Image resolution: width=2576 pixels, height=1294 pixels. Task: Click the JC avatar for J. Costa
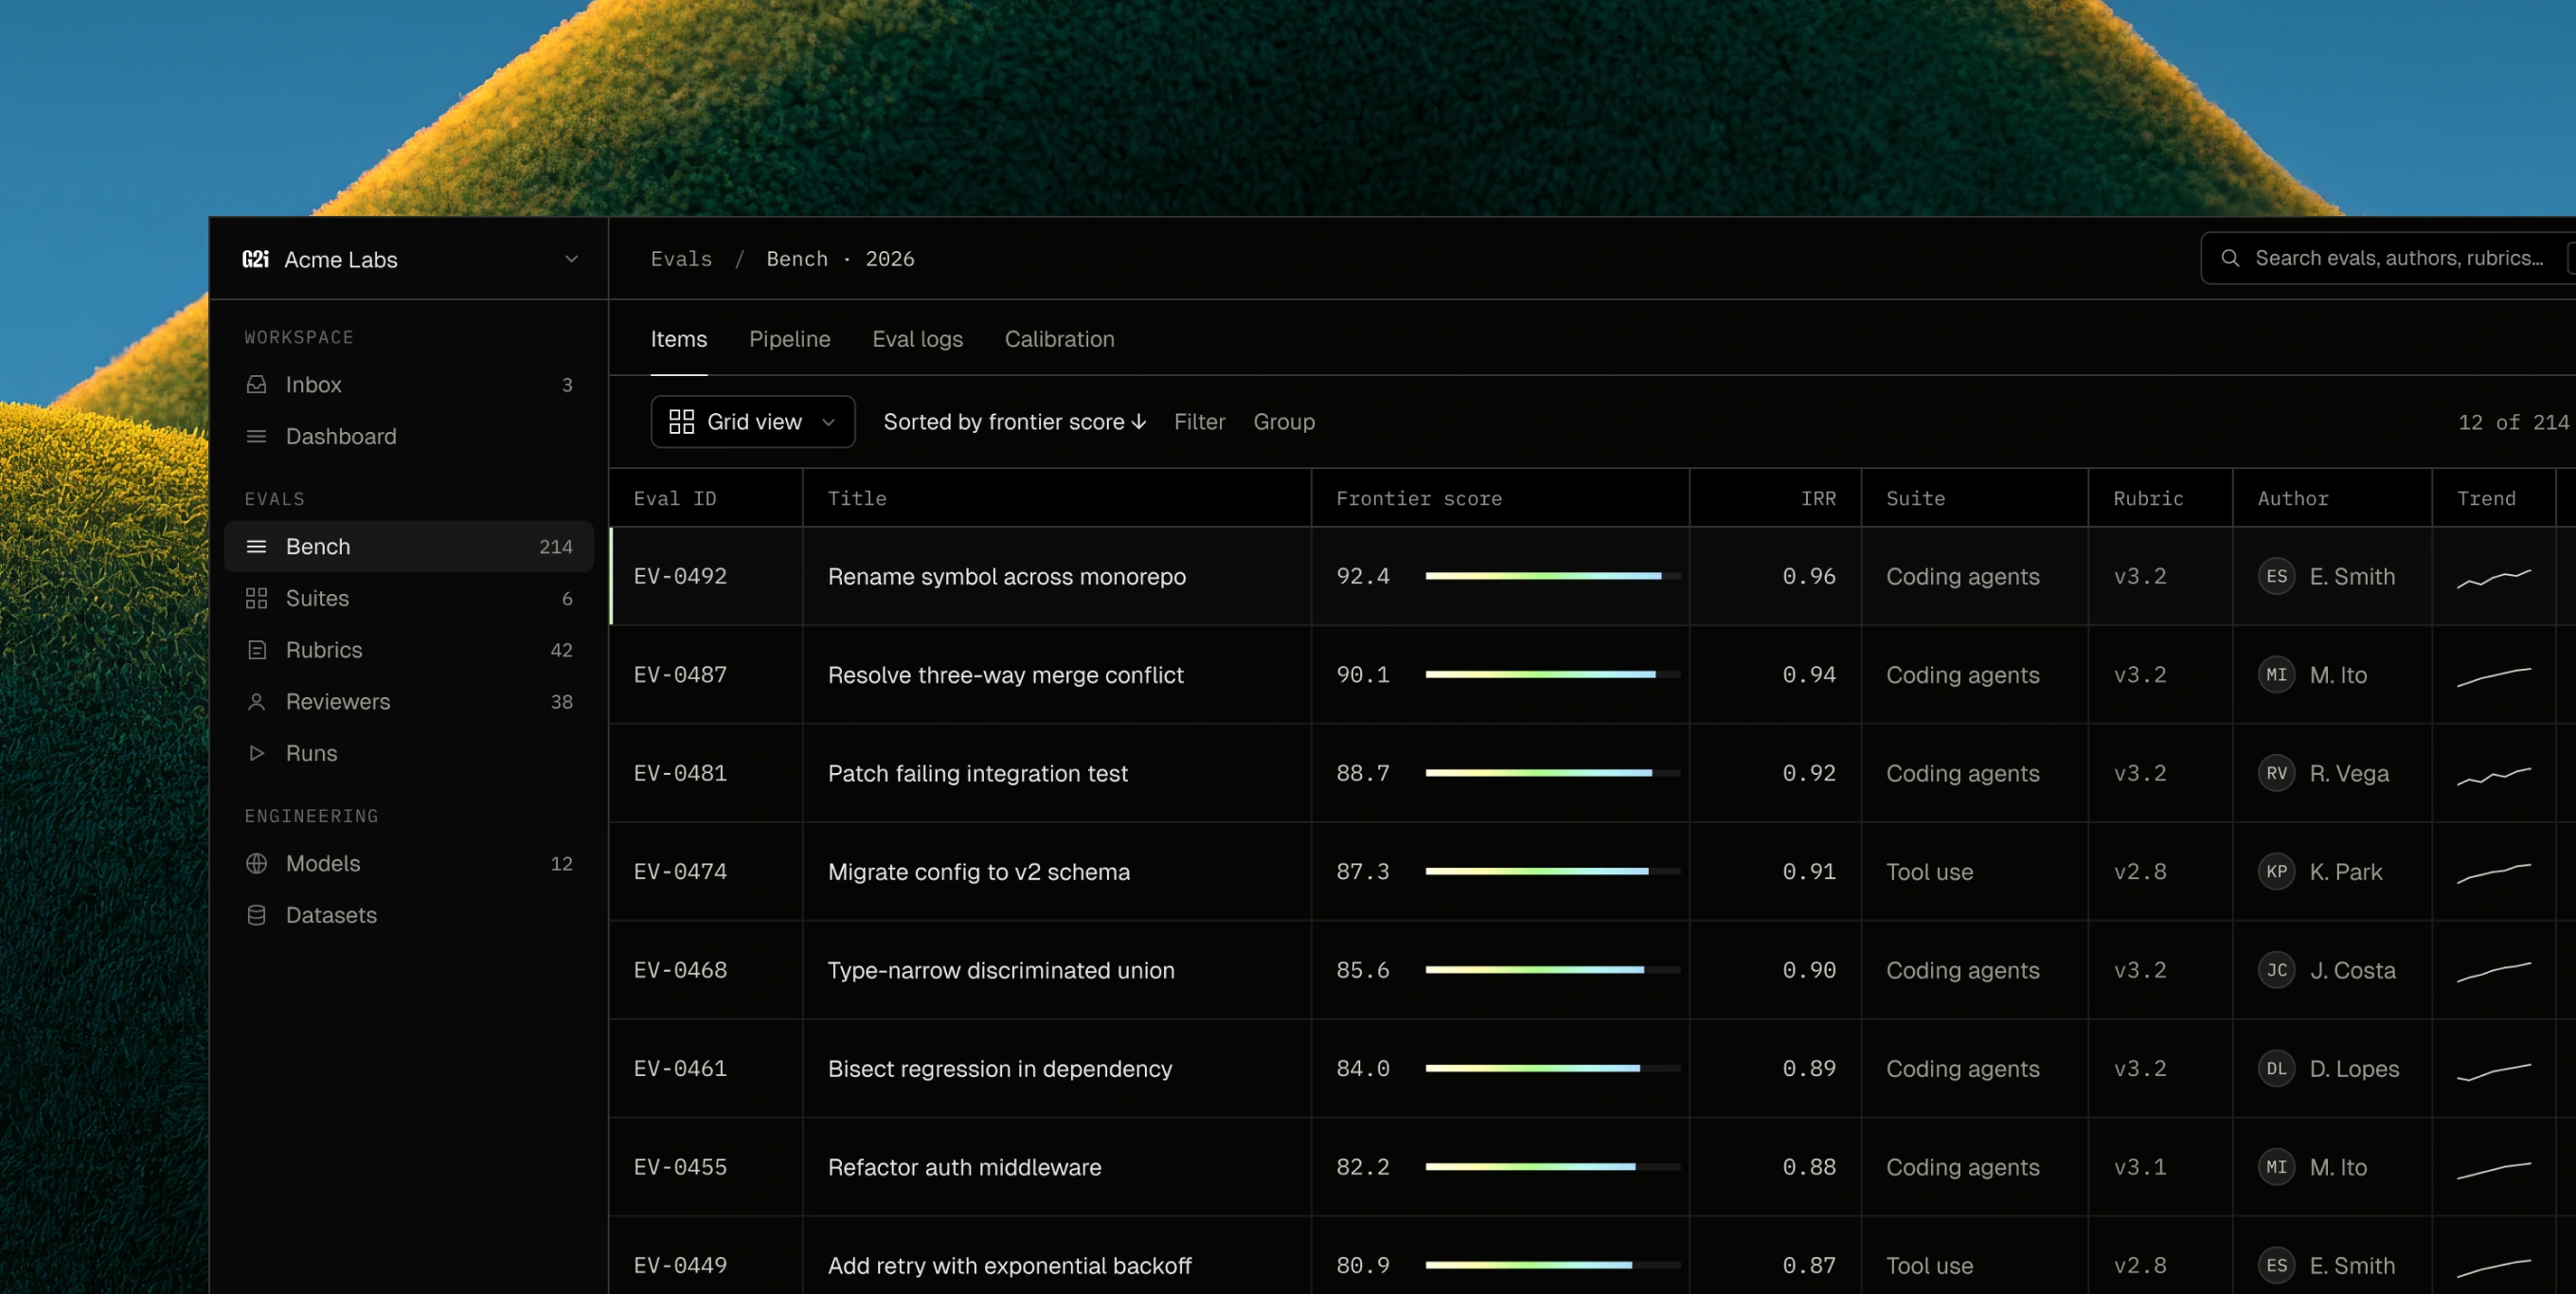[x=2276, y=970]
